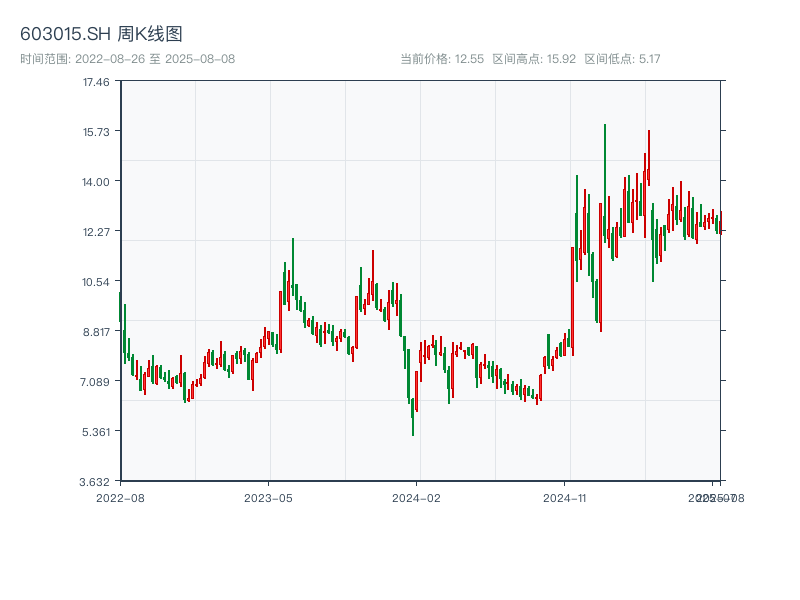
Task: Click y-axis value 10.54
Action: [x=96, y=282]
